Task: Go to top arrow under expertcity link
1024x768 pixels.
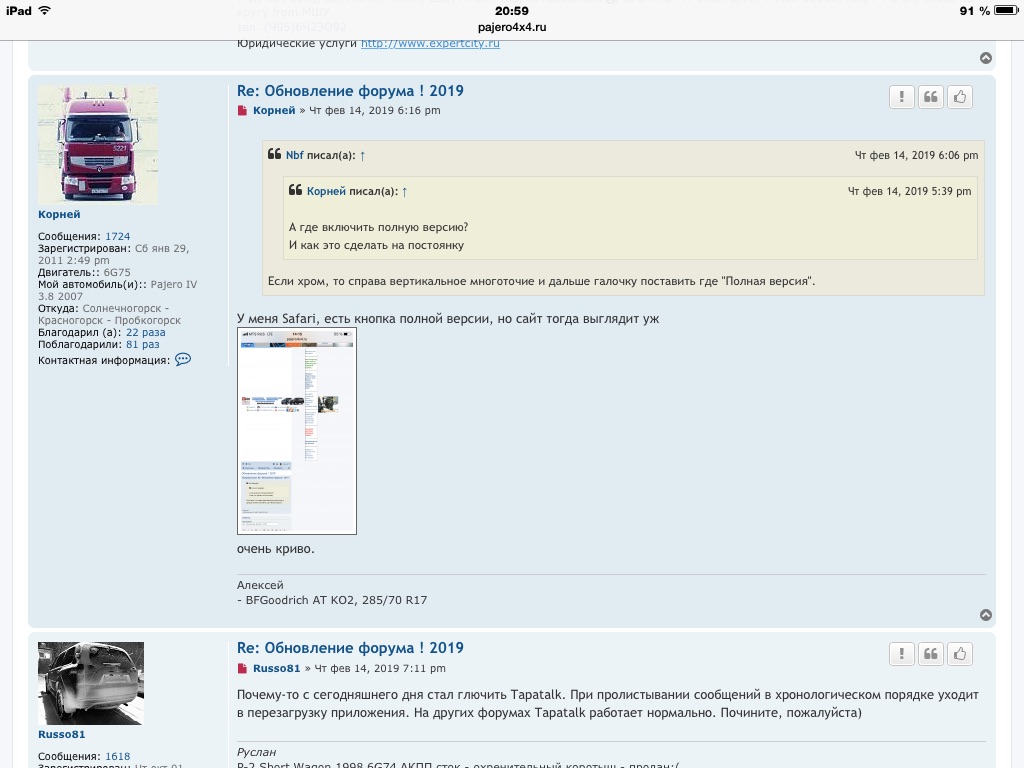Action: [x=986, y=59]
